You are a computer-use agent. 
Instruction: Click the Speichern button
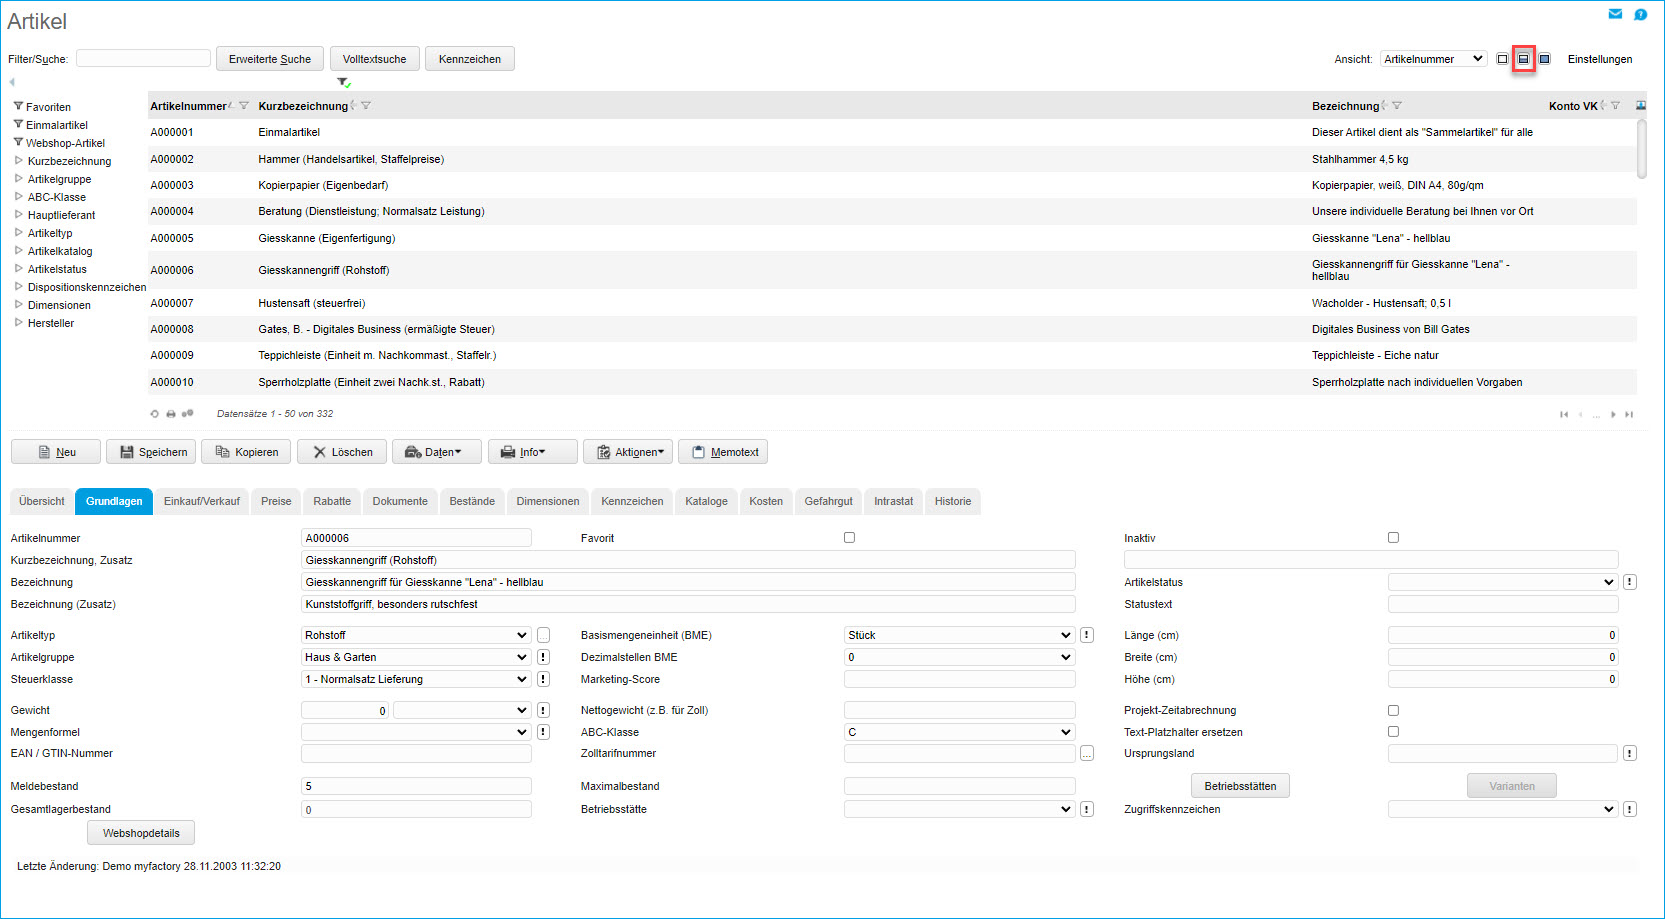(x=151, y=452)
